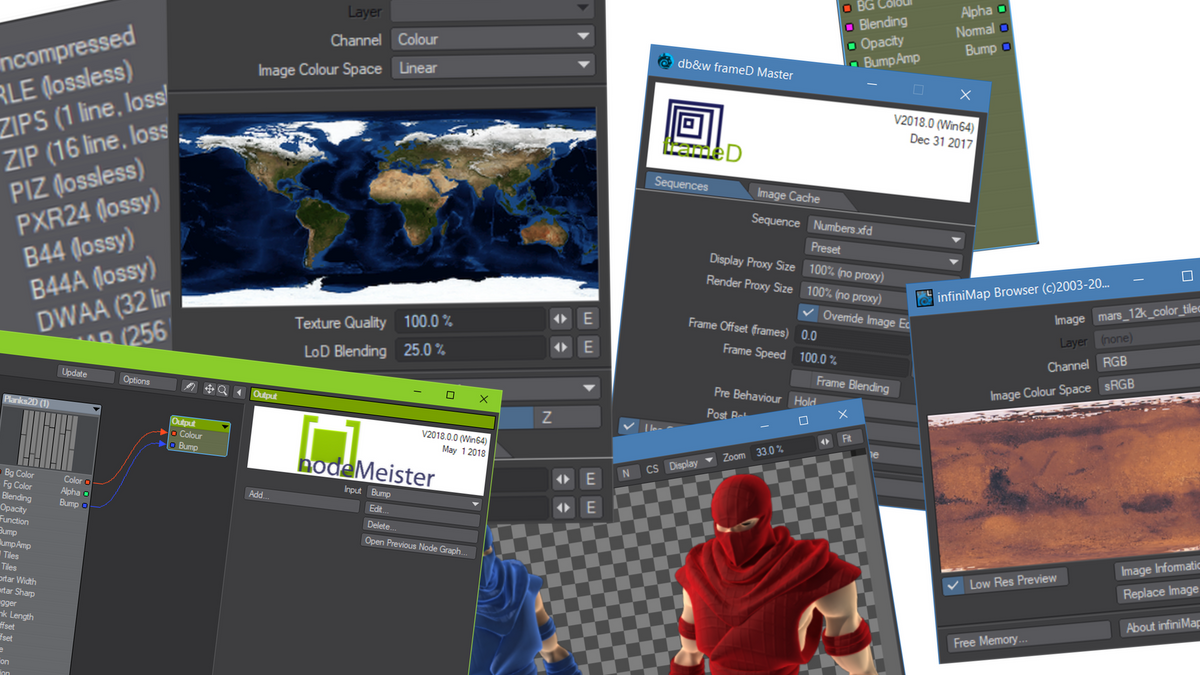This screenshot has height=675, width=1200.
Task: Select the Sequences tab in frameD
Action: 681,185
